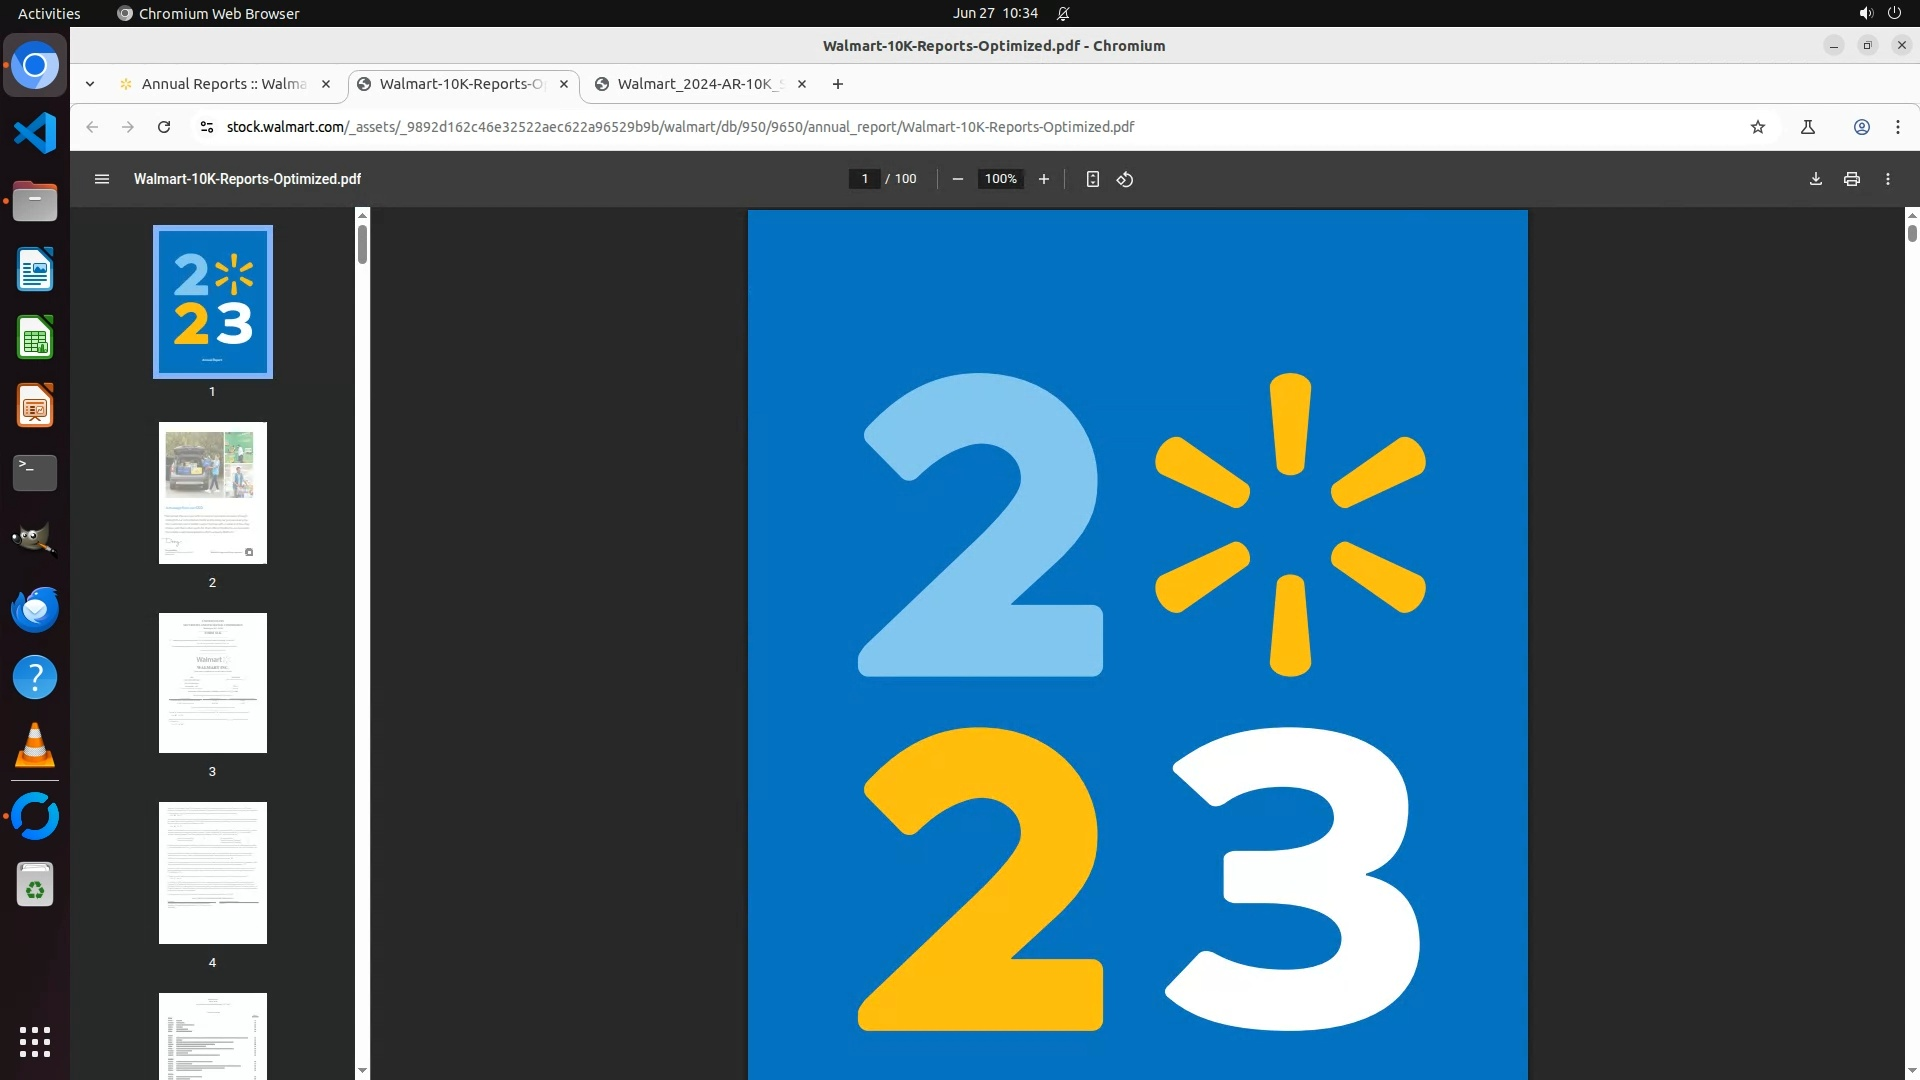Image resolution: width=1920 pixels, height=1080 pixels.
Task: Click the fit to page icon
Action: (x=1092, y=179)
